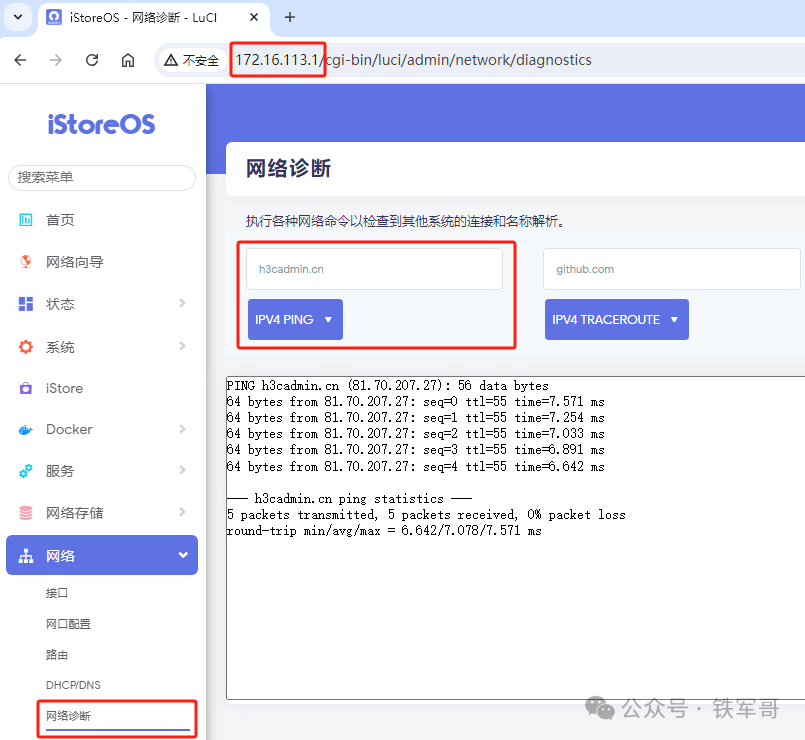Image resolution: width=805 pixels, height=740 pixels.
Task: Open the 服务 services icon
Action: point(25,471)
